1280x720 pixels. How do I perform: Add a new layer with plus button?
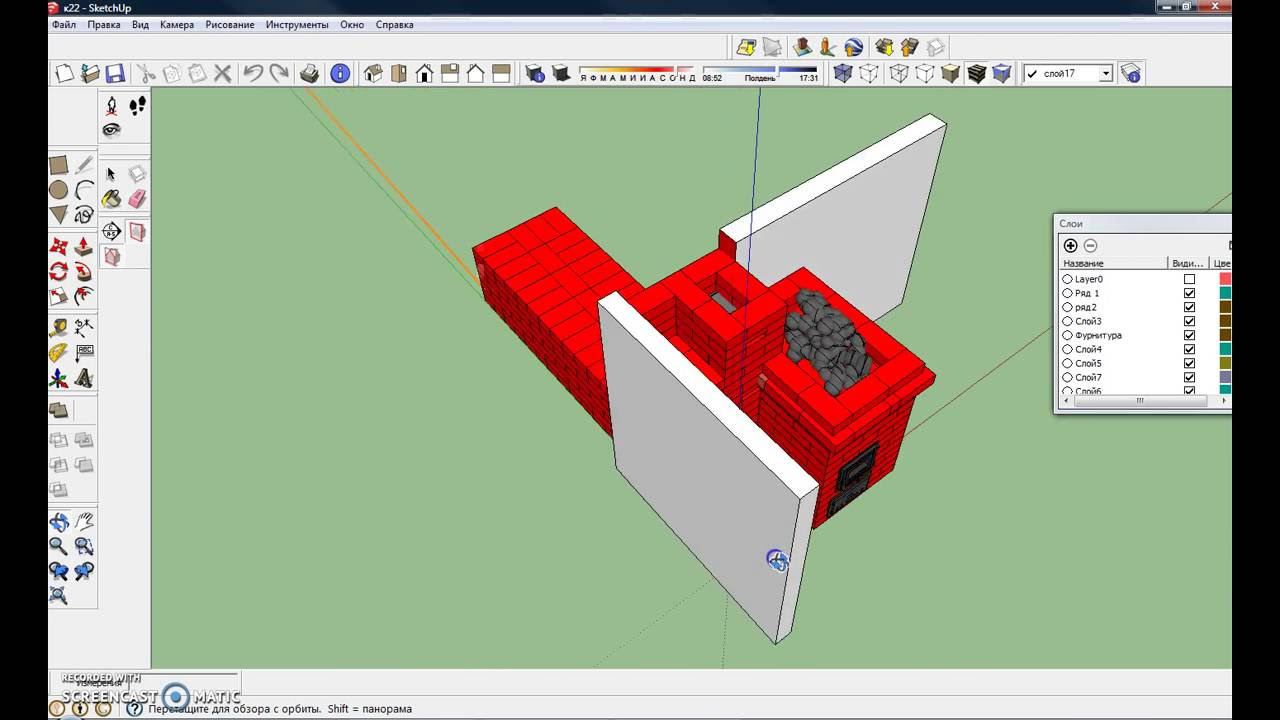click(x=1070, y=245)
